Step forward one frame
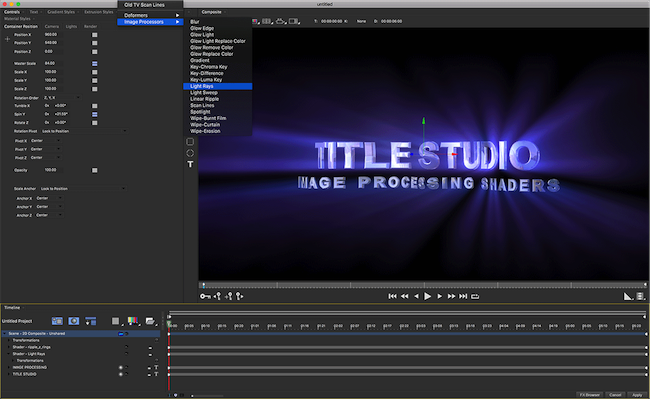Viewport: 650px width, 399px height. (x=439, y=296)
